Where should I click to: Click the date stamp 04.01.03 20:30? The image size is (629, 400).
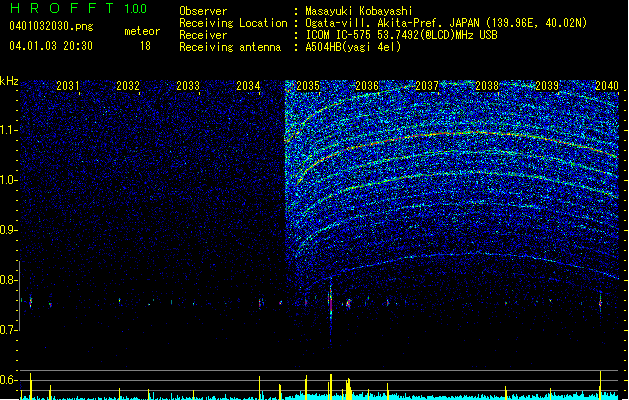pyautogui.click(x=51, y=46)
